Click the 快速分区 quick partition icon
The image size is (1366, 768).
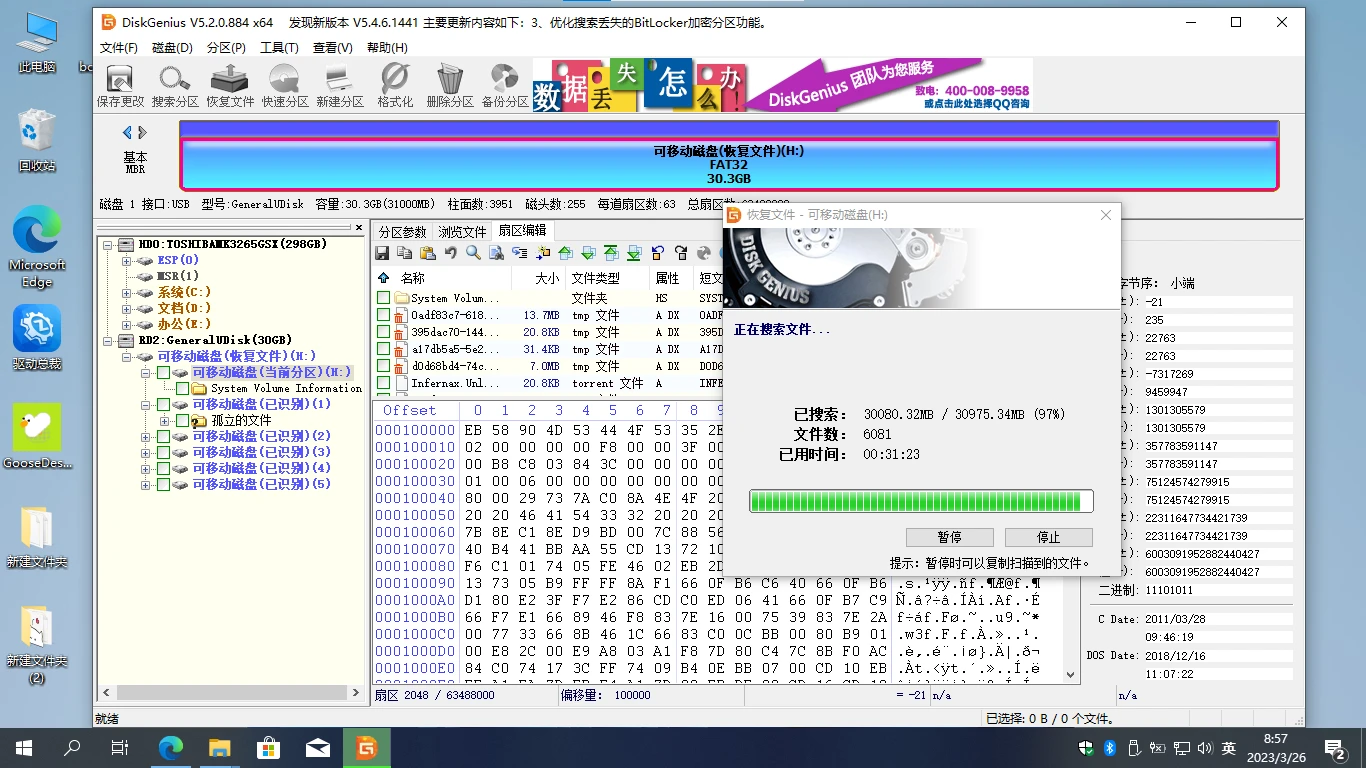(x=285, y=86)
